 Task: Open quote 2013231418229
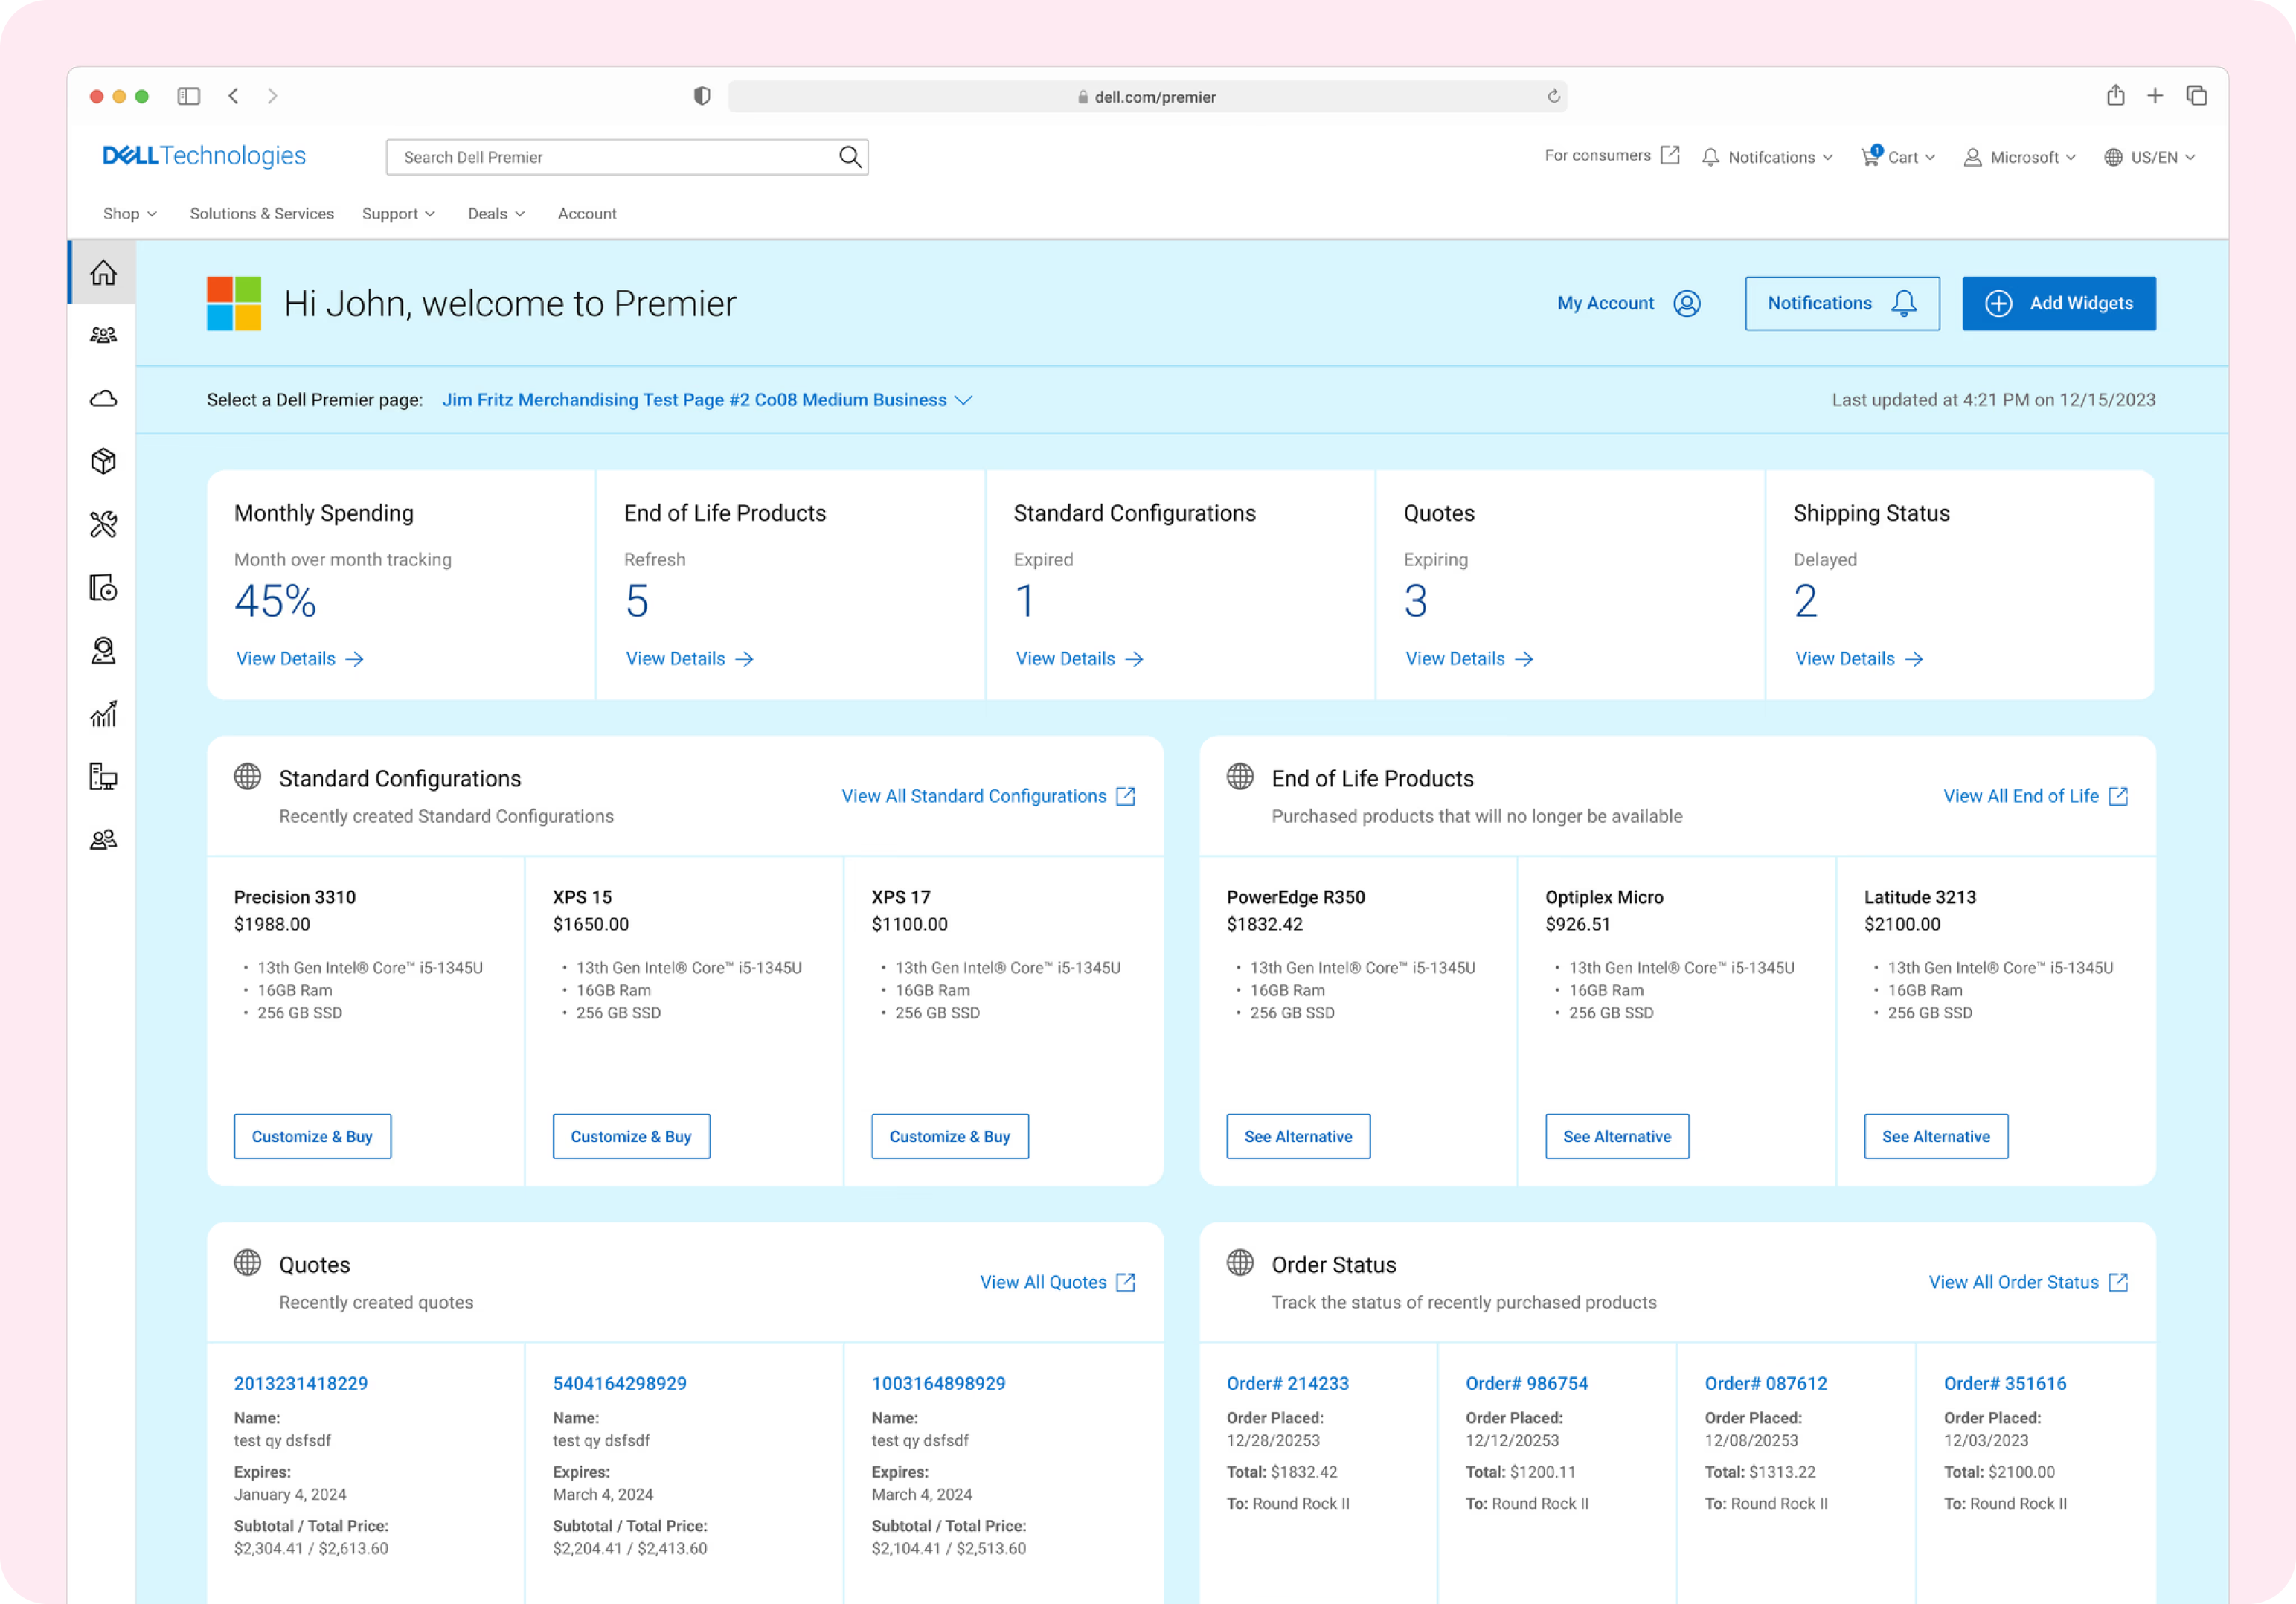point(301,1383)
